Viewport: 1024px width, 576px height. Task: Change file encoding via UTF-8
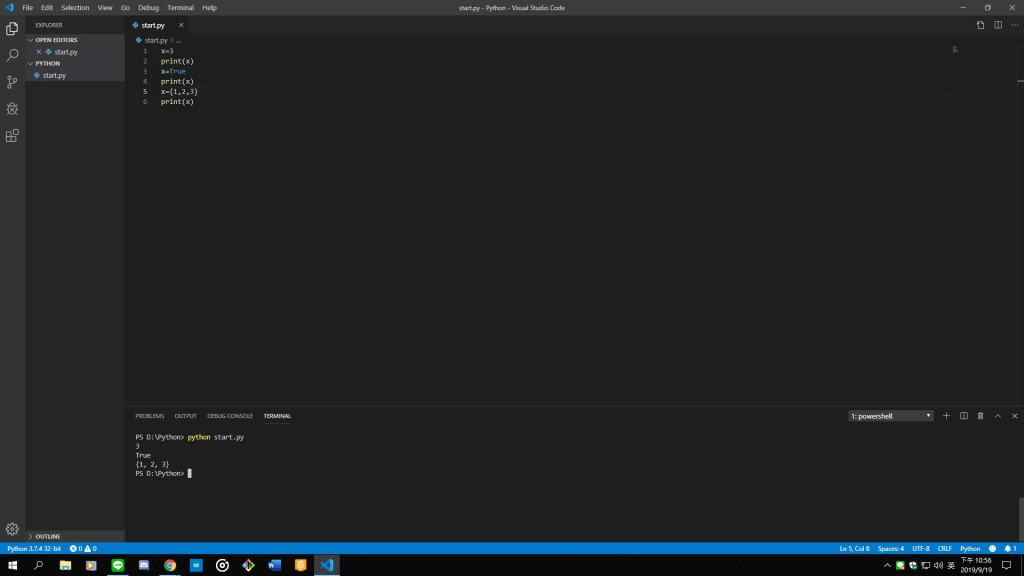[921, 549]
